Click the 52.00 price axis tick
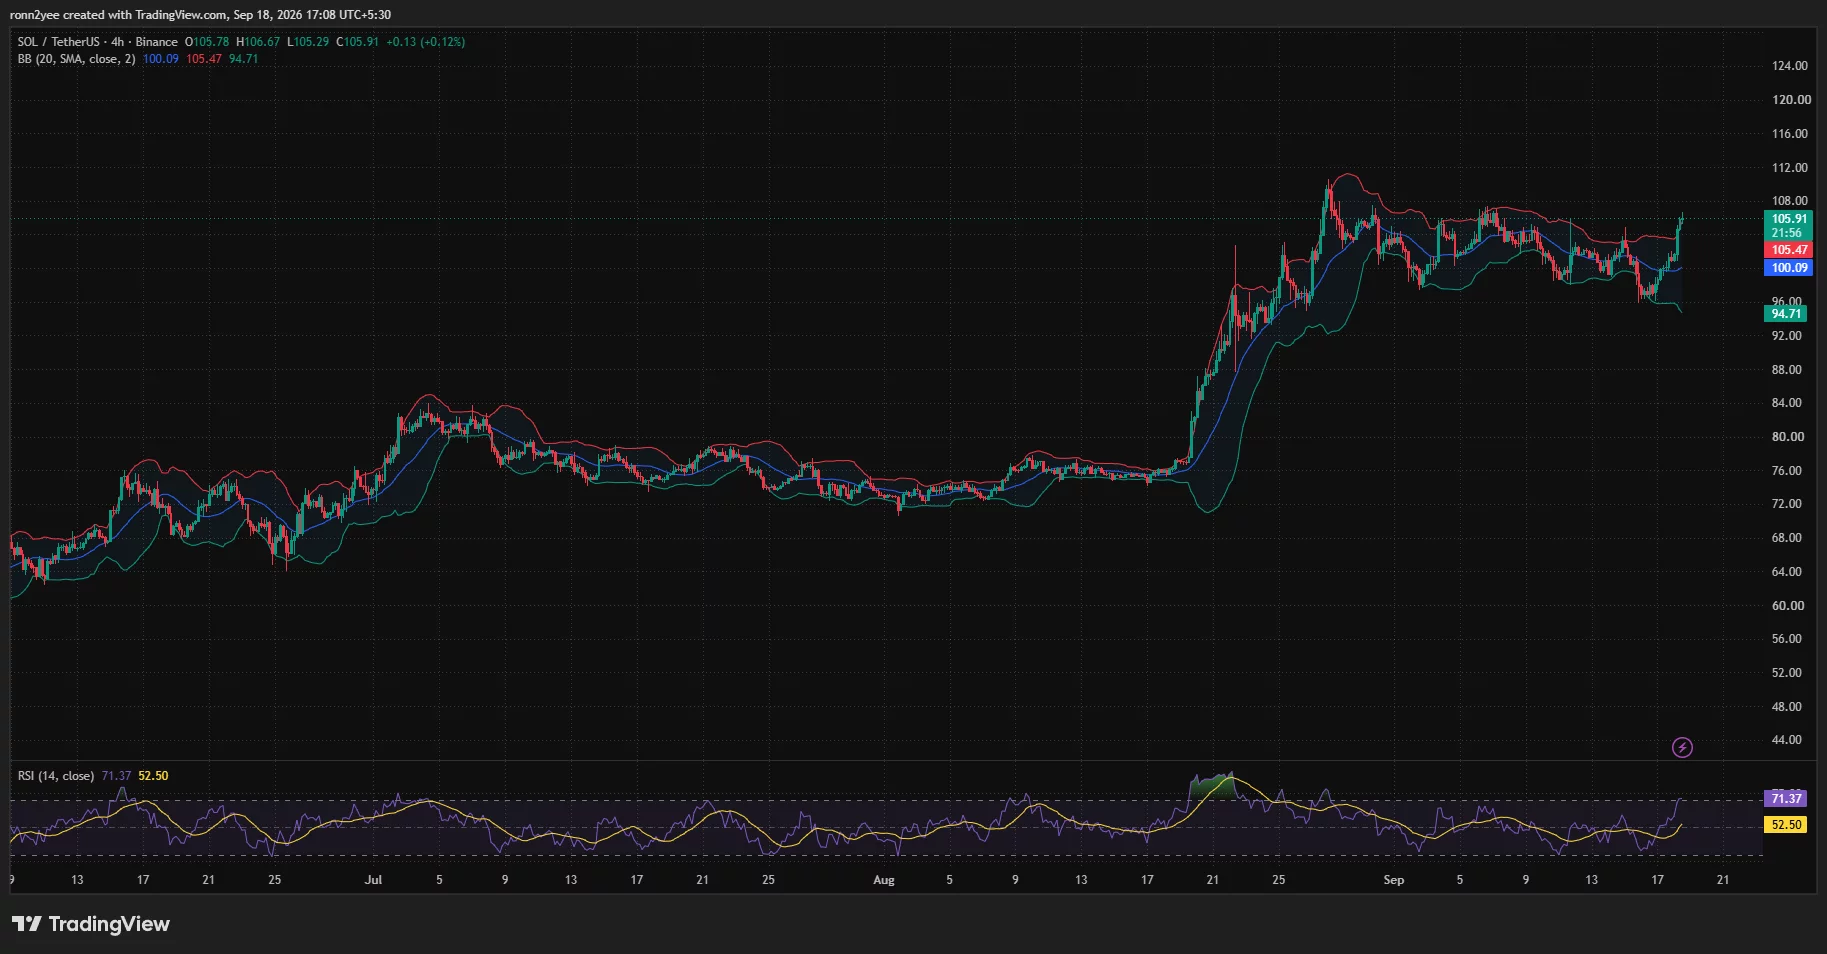1827x954 pixels. click(1787, 673)
